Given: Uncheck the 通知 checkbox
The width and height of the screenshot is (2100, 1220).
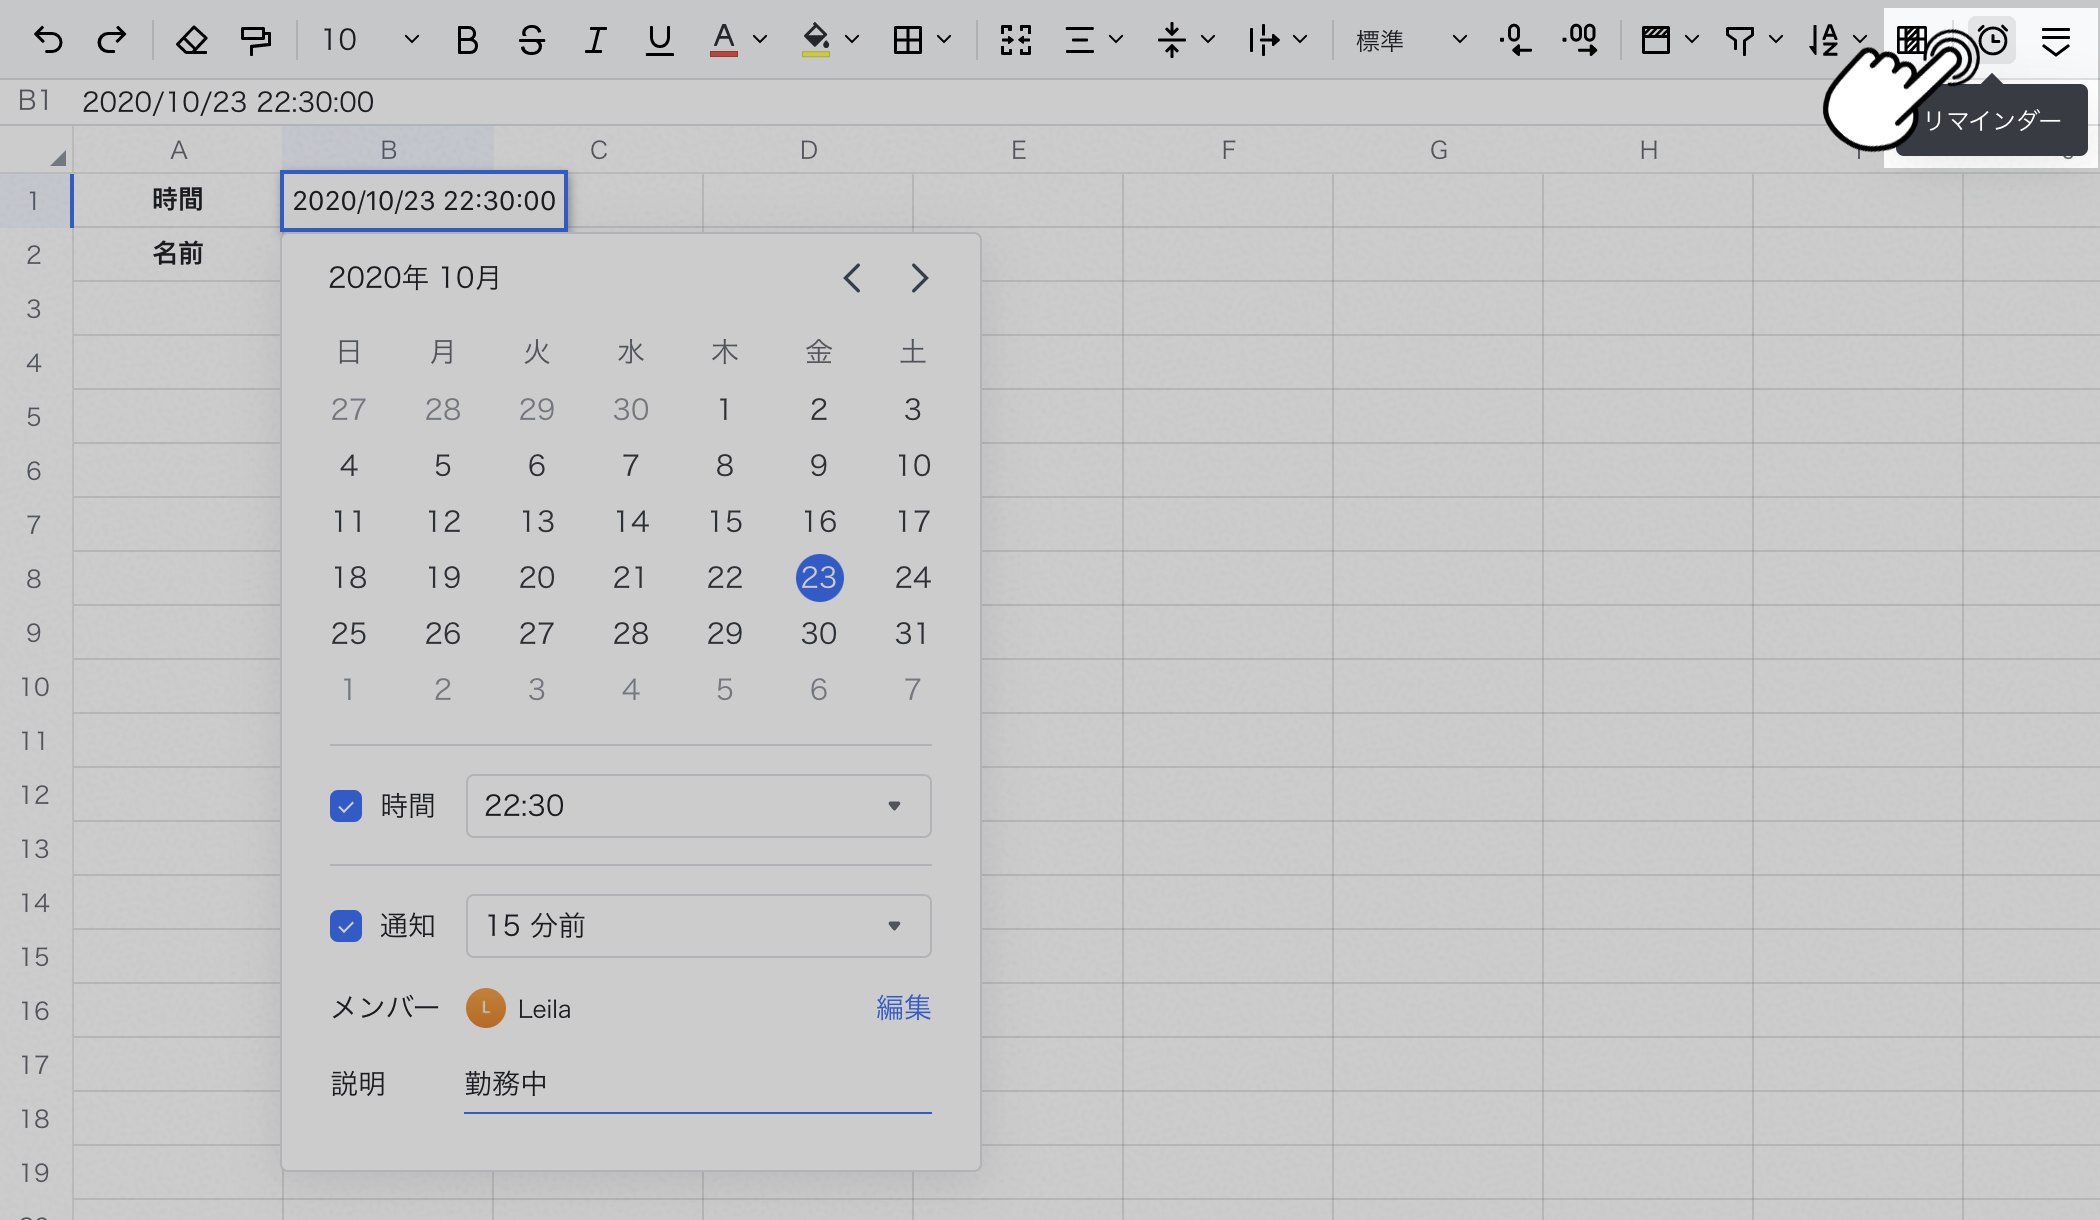Looking at the screenshot, I should coord(346,926).
